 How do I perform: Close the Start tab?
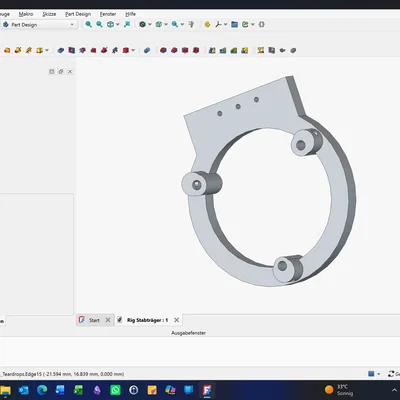coord(108,320)
